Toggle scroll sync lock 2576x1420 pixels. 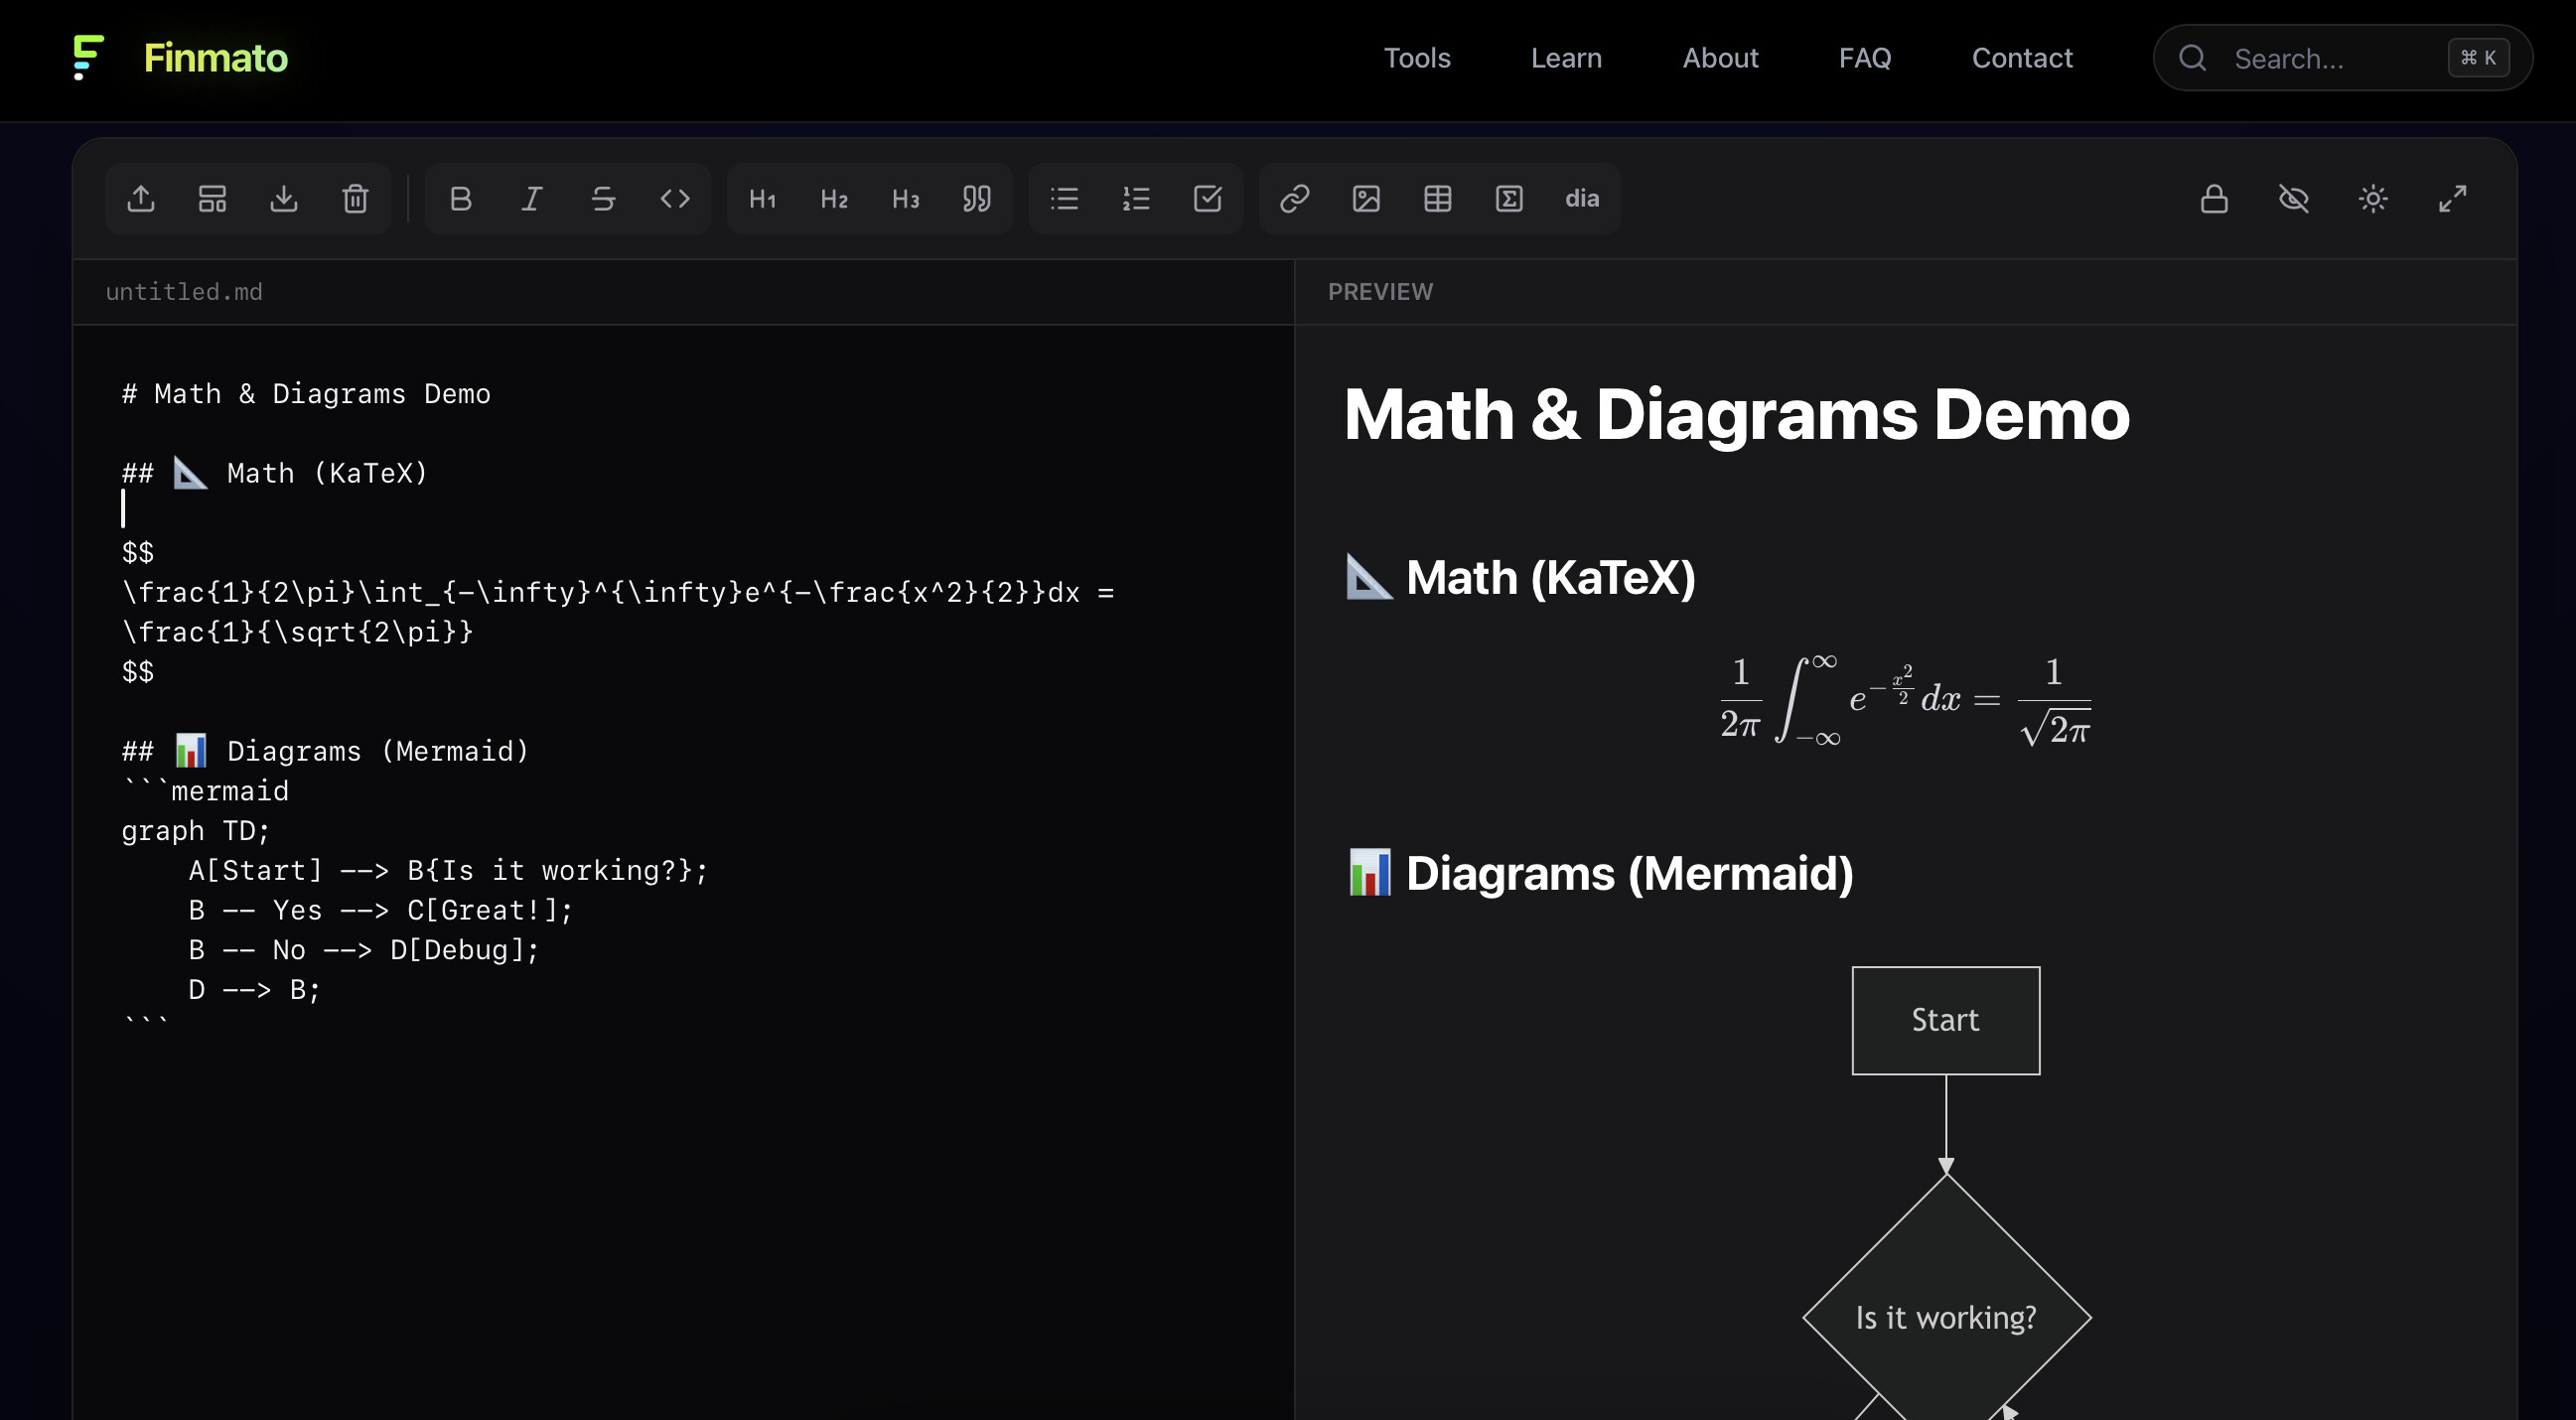[2214, 199]
